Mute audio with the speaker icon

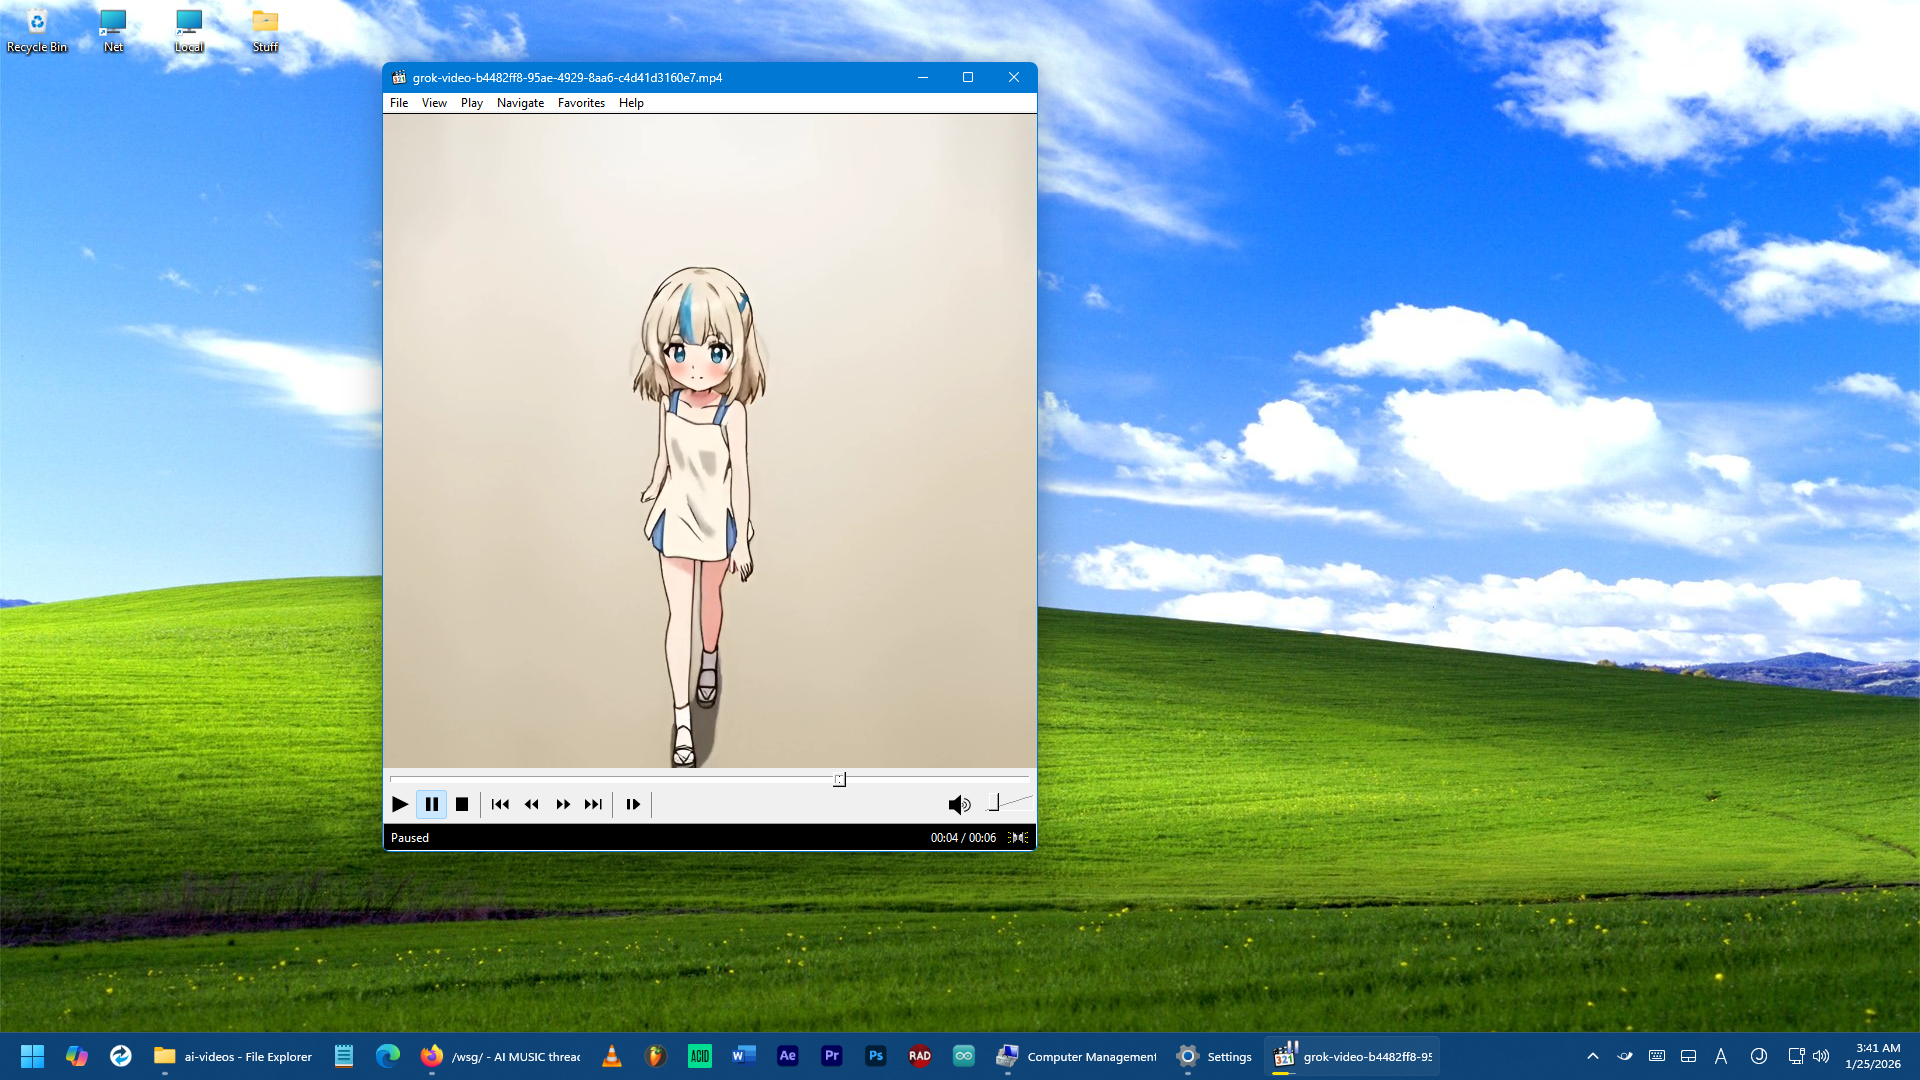pyautogui.click(x=958, y=804)
